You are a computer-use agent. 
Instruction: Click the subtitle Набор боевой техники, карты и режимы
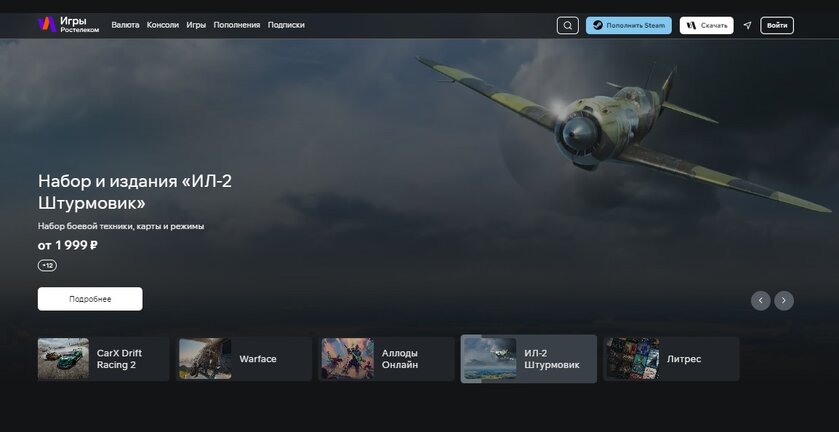click(121, 226)
